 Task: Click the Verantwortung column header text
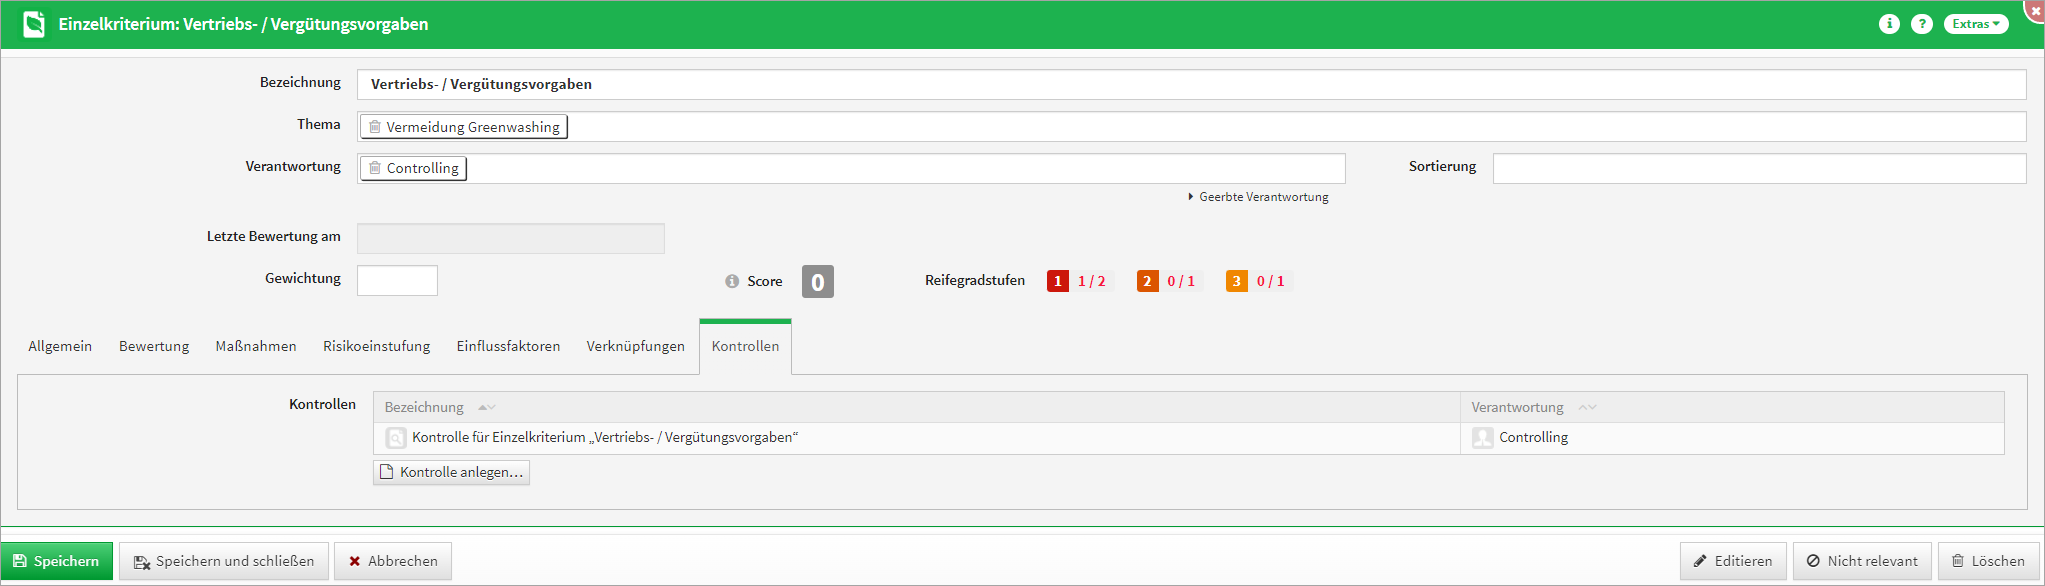pos(1517,407)
